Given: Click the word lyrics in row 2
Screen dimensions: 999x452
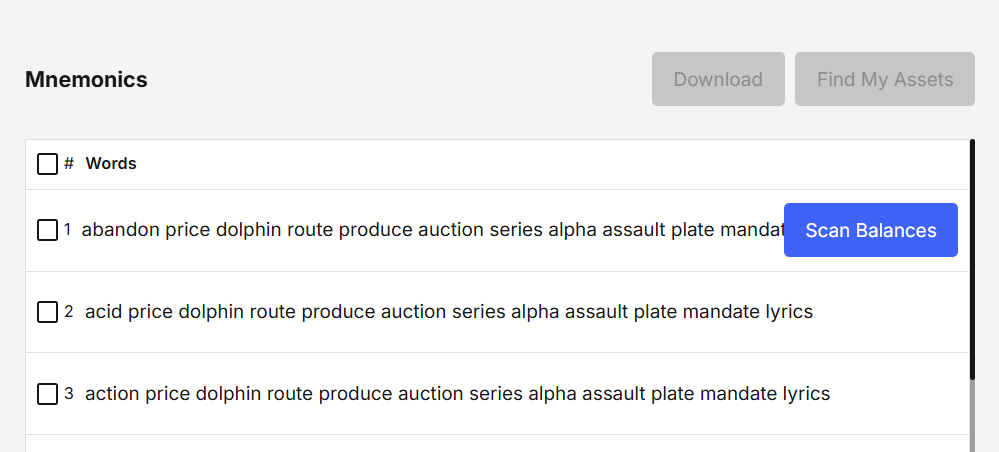Looking at the screenshot, I should 789,312.
